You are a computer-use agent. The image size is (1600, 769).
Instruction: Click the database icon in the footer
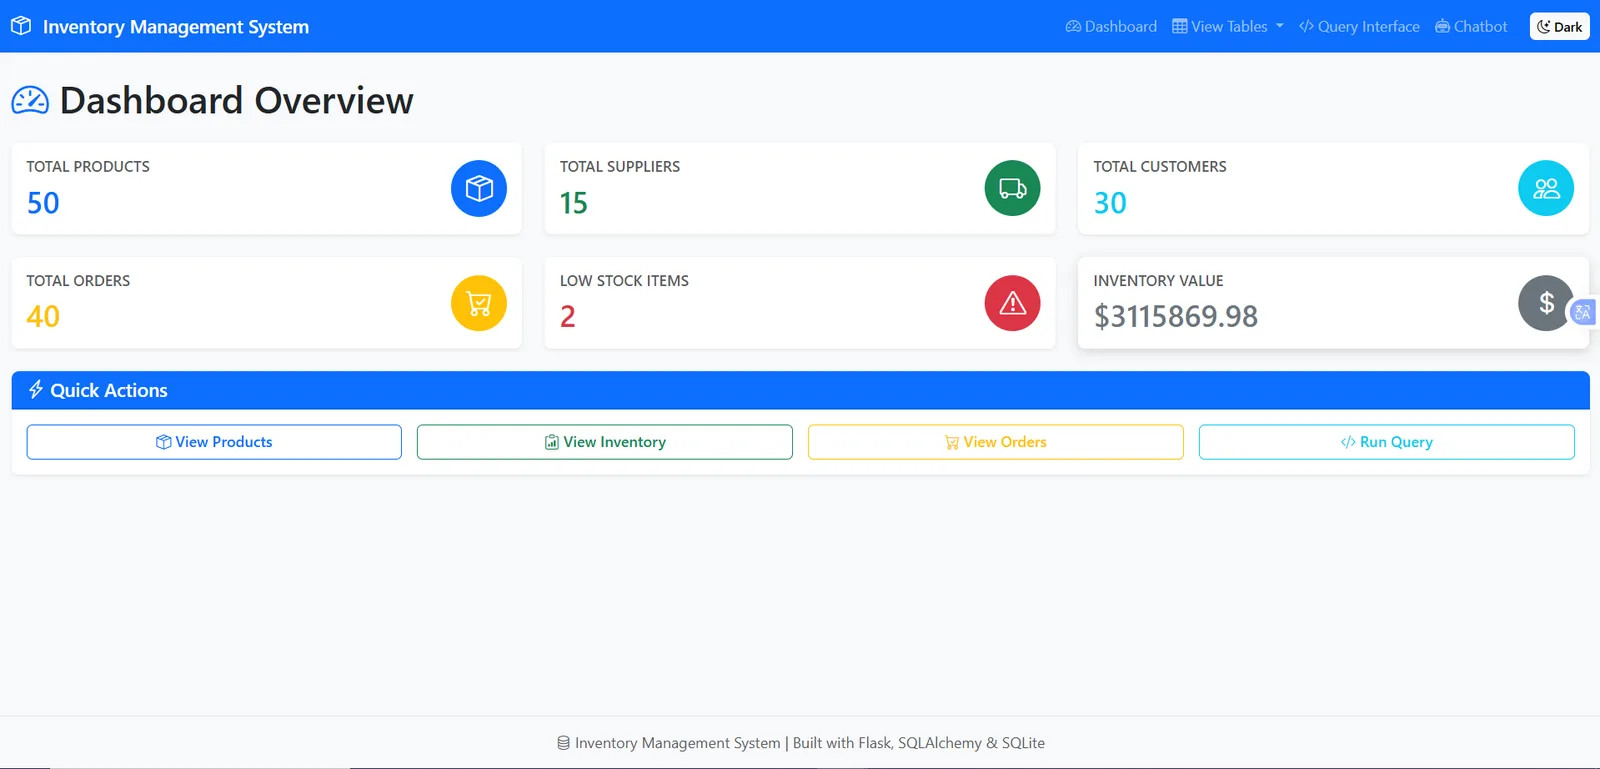563,743
